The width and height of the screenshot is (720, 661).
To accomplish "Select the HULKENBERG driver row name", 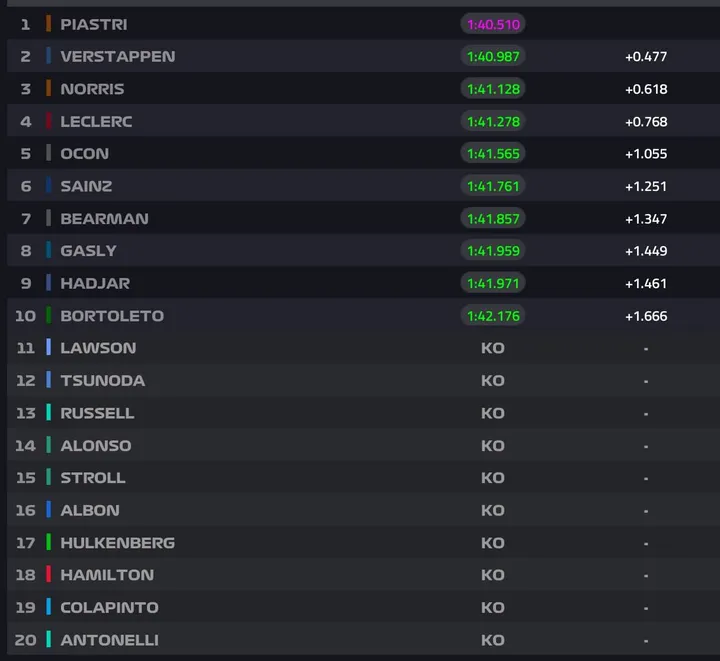I will pyautogui.click(x=117, y=543).
